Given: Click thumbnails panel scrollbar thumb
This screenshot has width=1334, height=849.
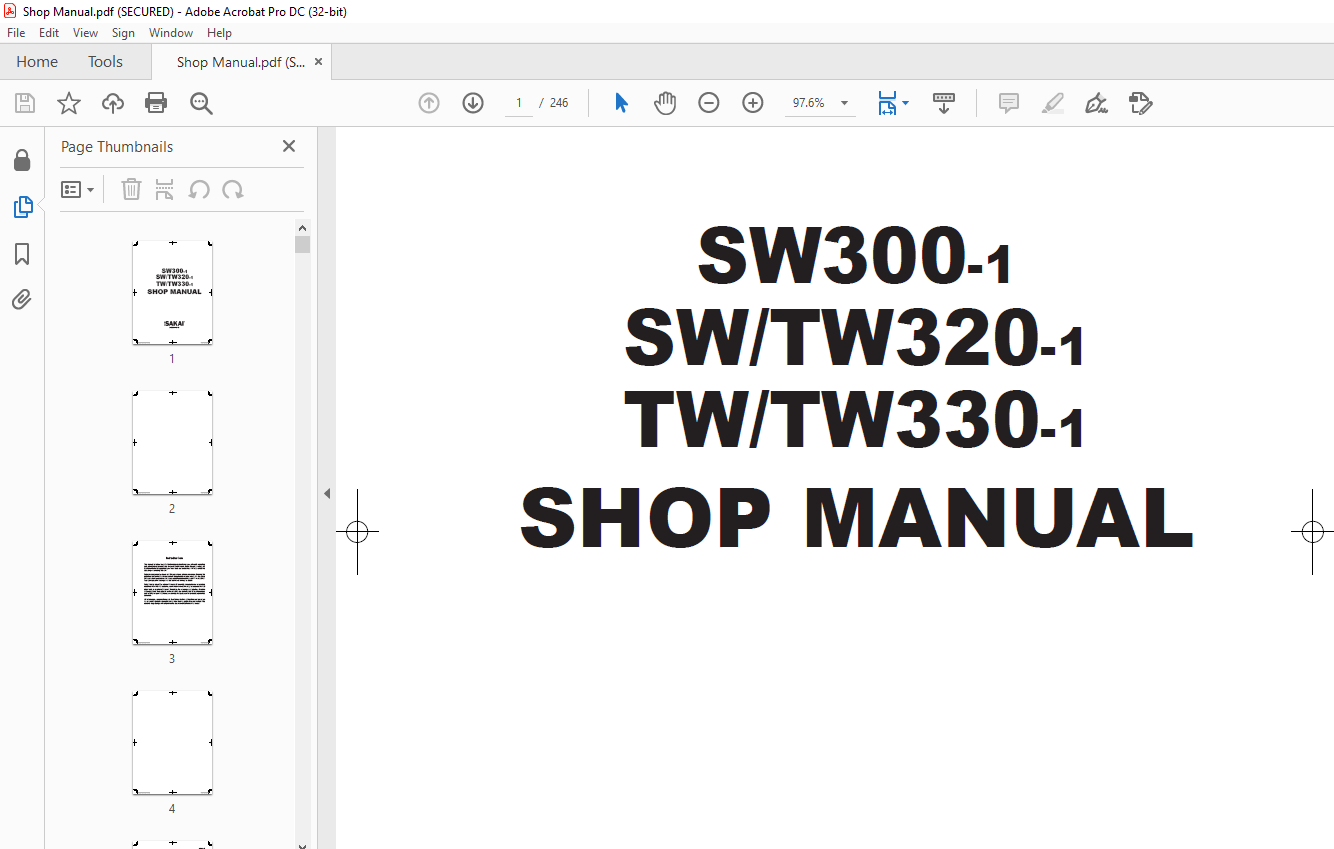Looking at the screenshot, I should [302, 244].
